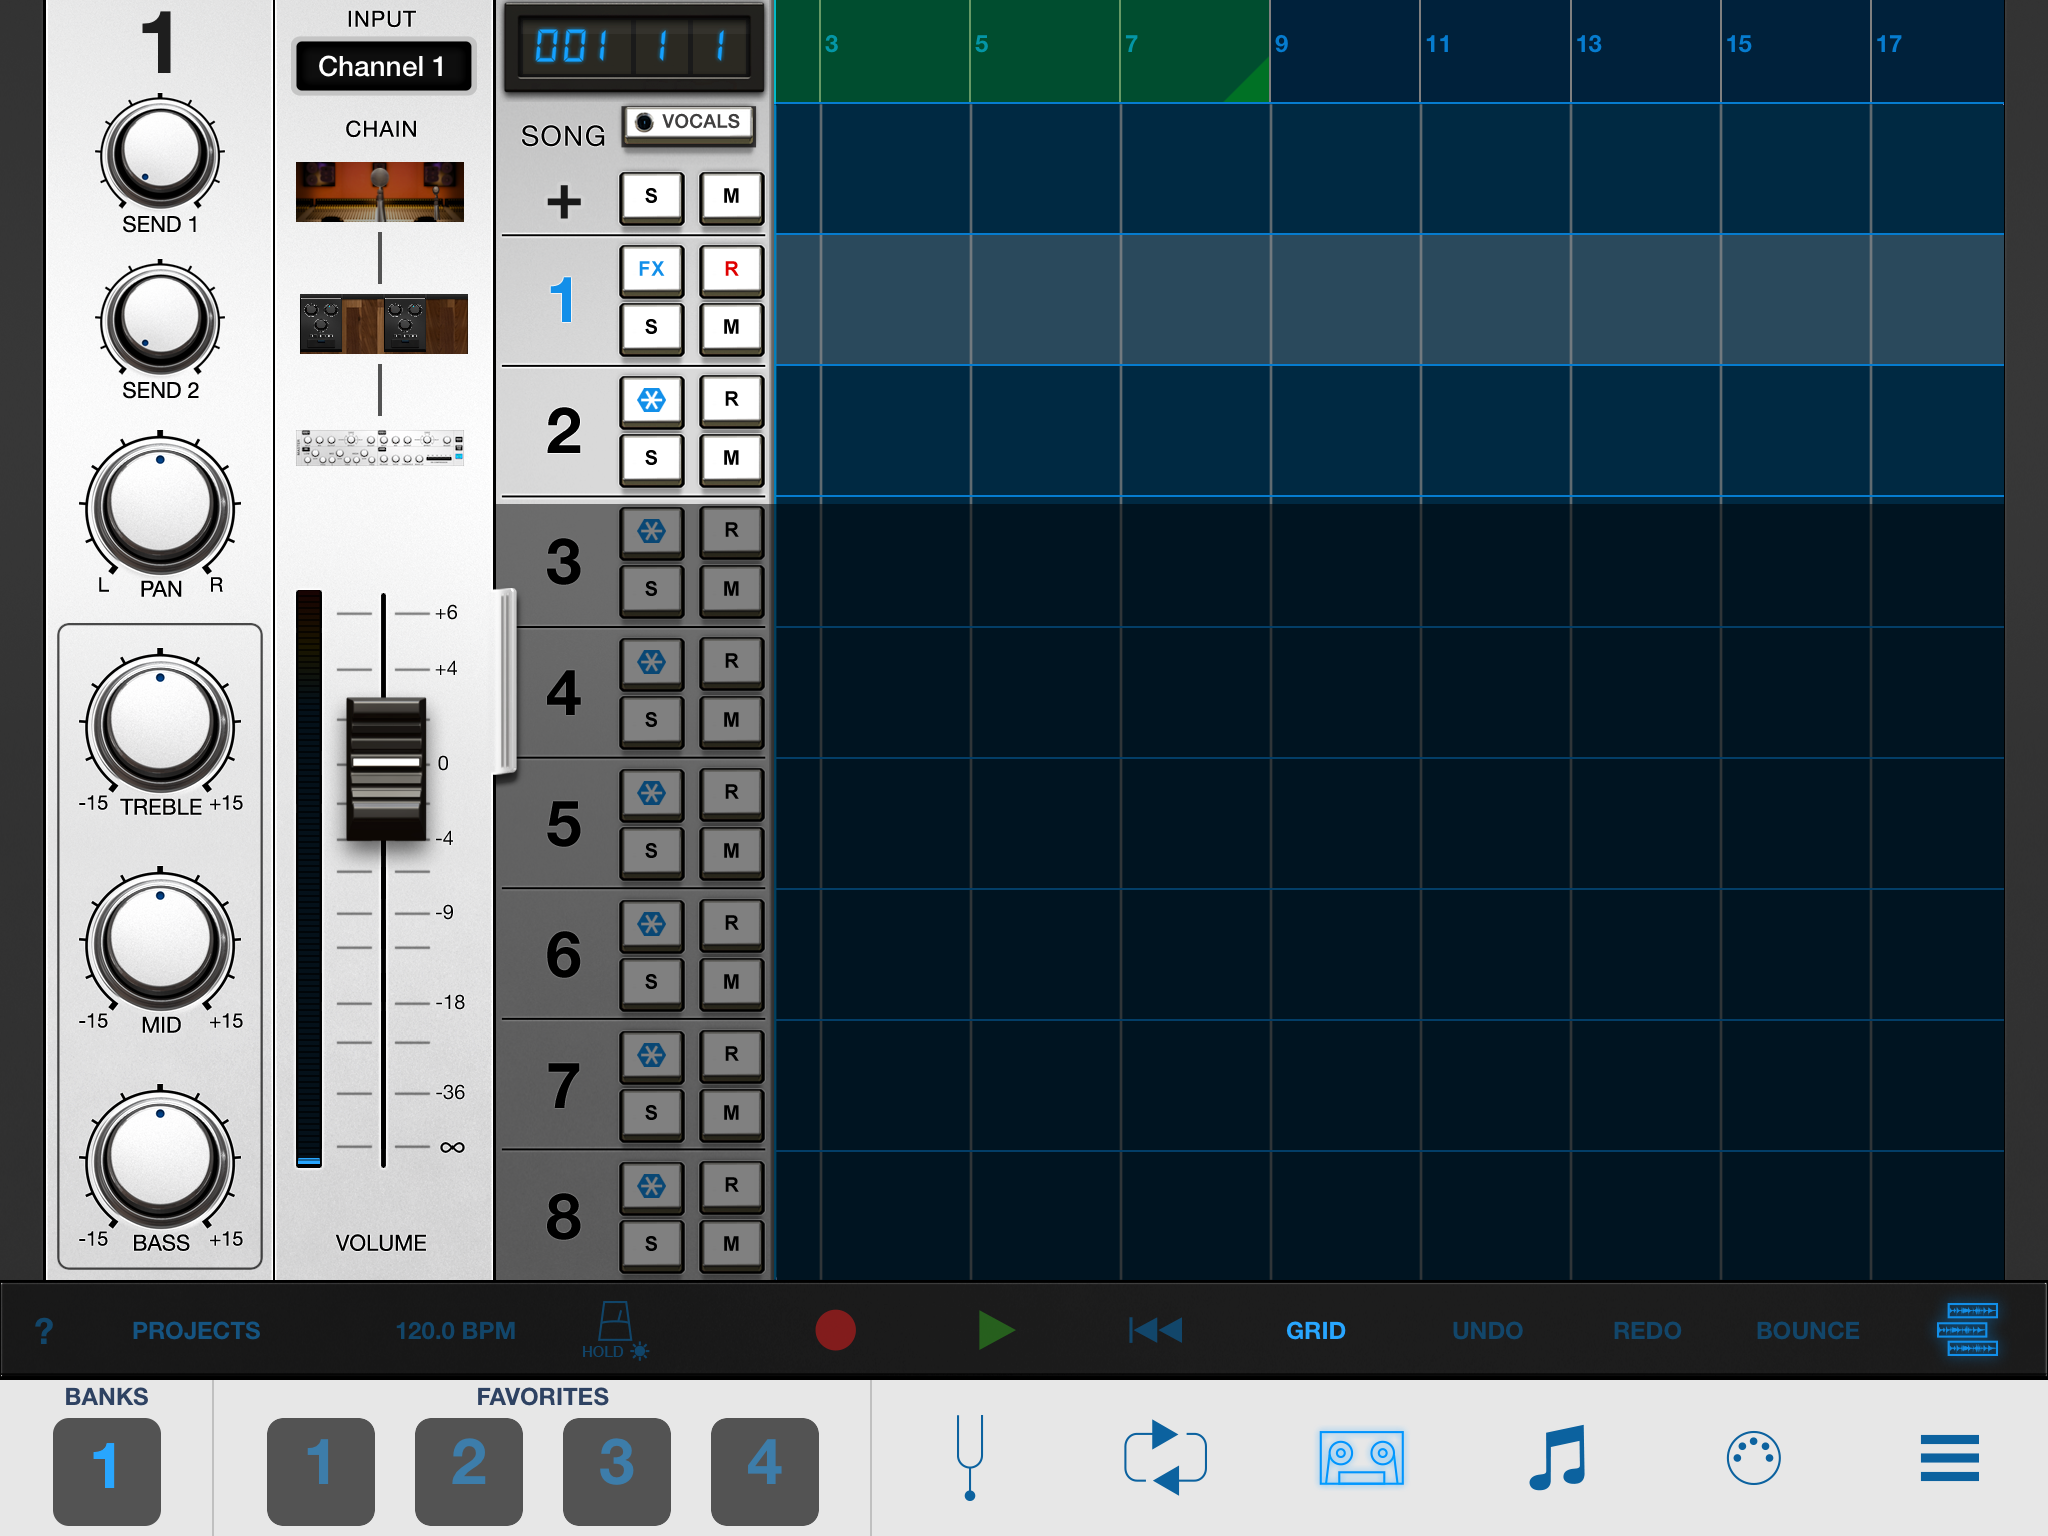Click the BOUNCE button
The height and width of the screenshot is (1536, 2048).
point(1807,1330)
